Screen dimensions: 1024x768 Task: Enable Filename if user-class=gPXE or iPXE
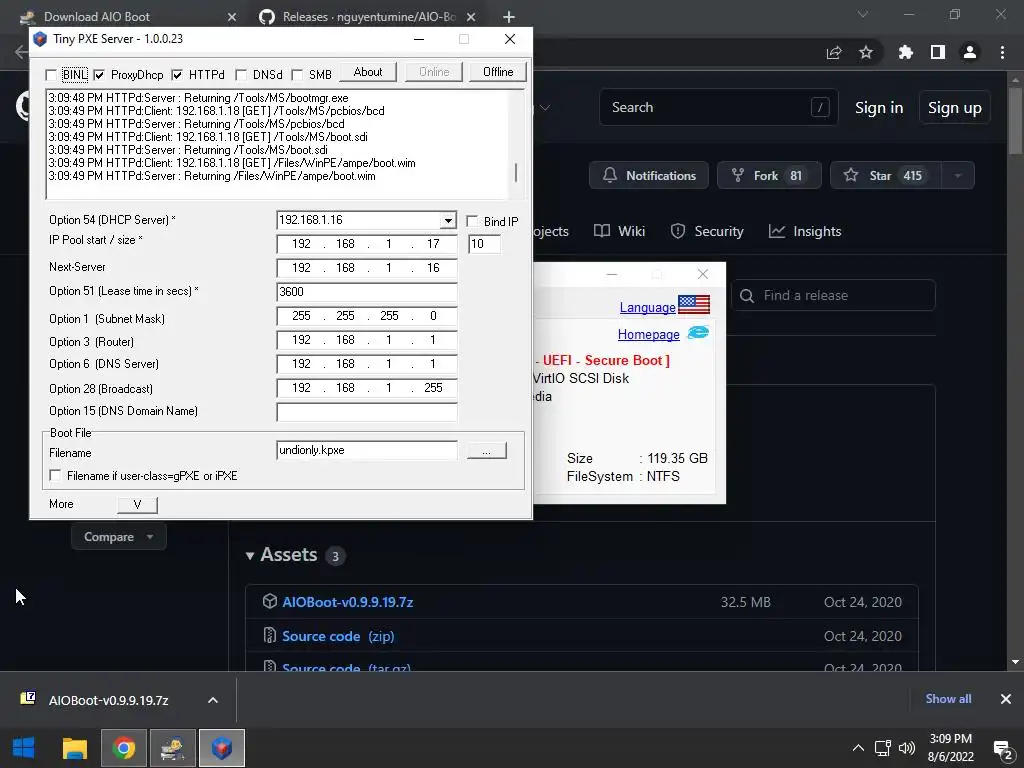pos(56,475)
